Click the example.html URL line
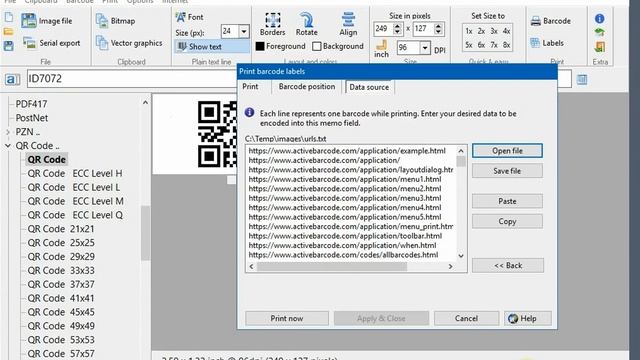Screen dimensions: 640x360 pos(347,151)
